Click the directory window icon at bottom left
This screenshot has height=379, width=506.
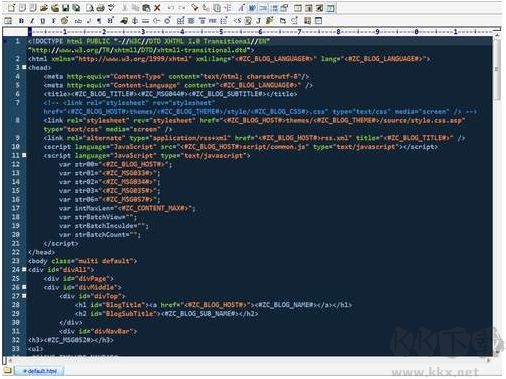point(7,371)
